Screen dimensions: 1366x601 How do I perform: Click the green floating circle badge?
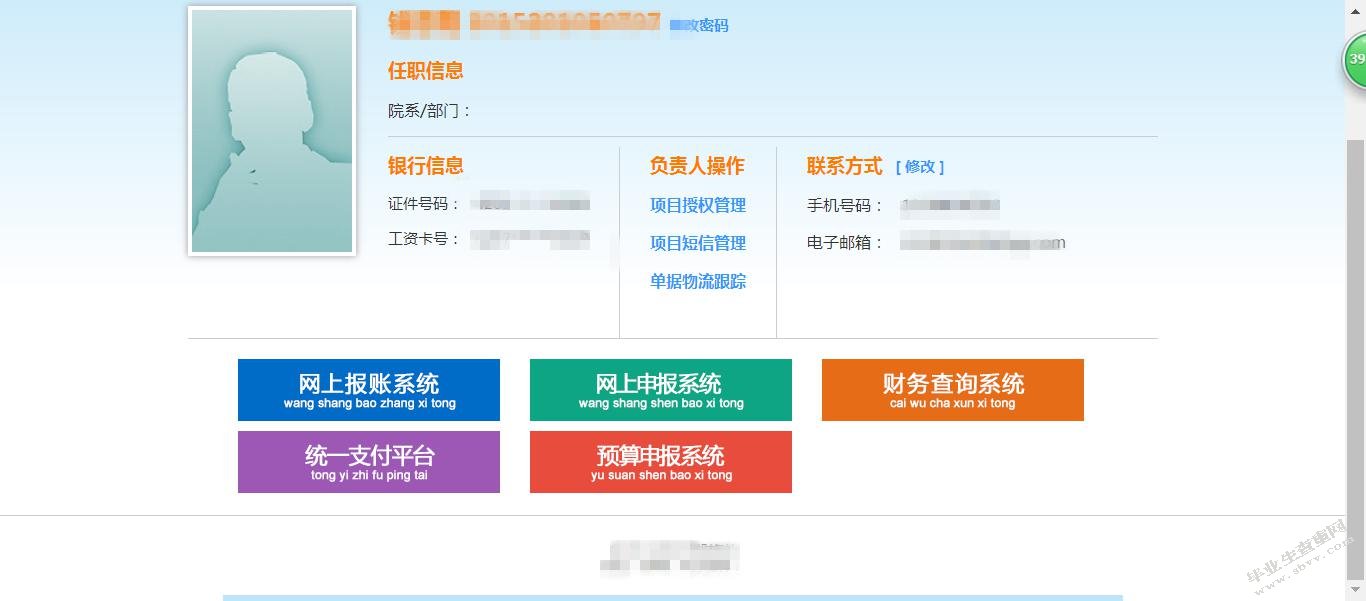click(1356, 60)
